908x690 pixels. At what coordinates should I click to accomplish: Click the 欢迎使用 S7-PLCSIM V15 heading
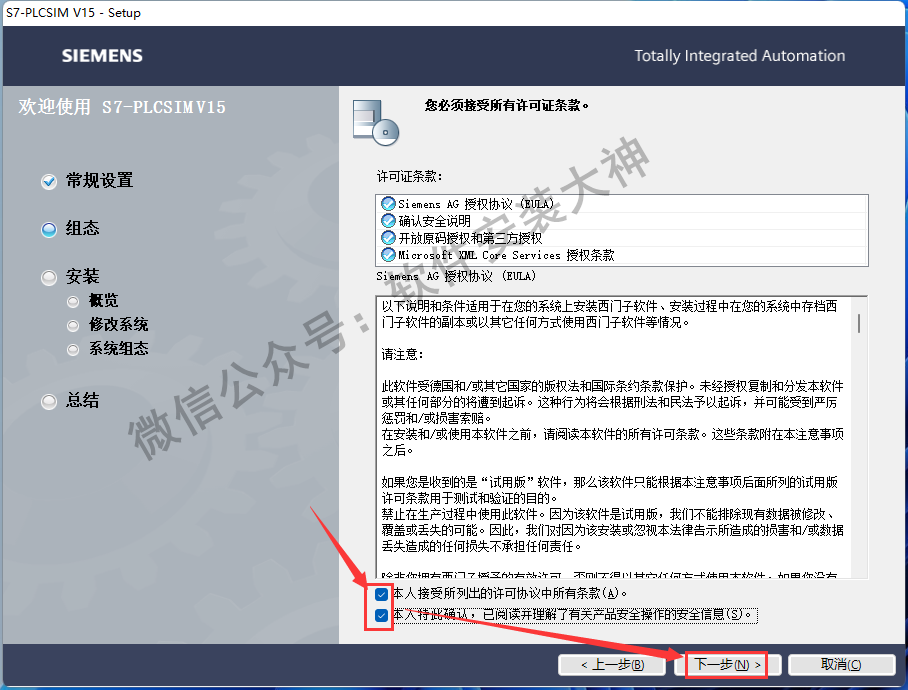(x=122, y=107)
